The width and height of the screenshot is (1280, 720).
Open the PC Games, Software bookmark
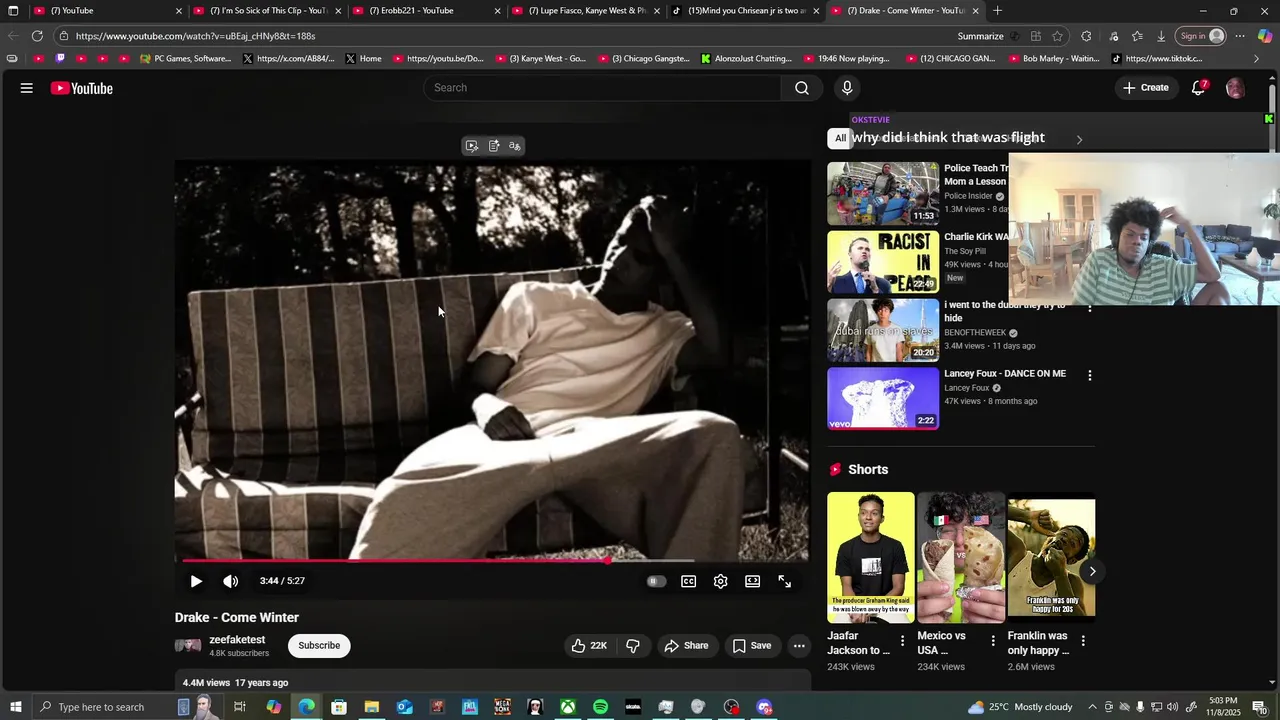186,59
